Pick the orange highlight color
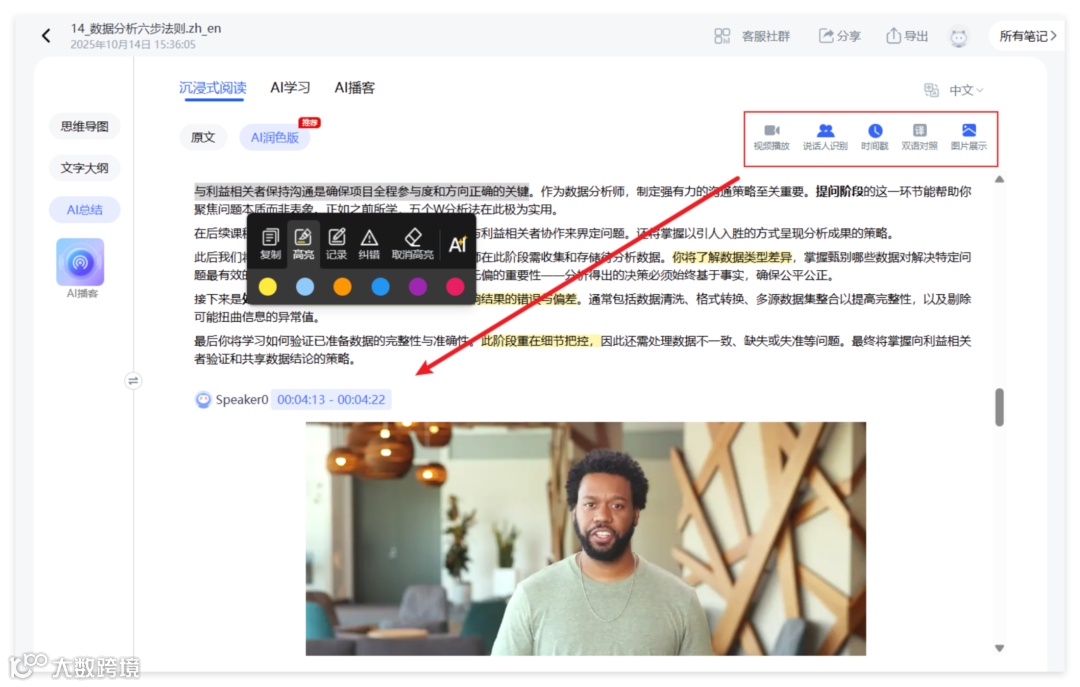Image resolution: width=1080 pixels, height=687 pixels. pyautogui.click(x=342, y=287)
